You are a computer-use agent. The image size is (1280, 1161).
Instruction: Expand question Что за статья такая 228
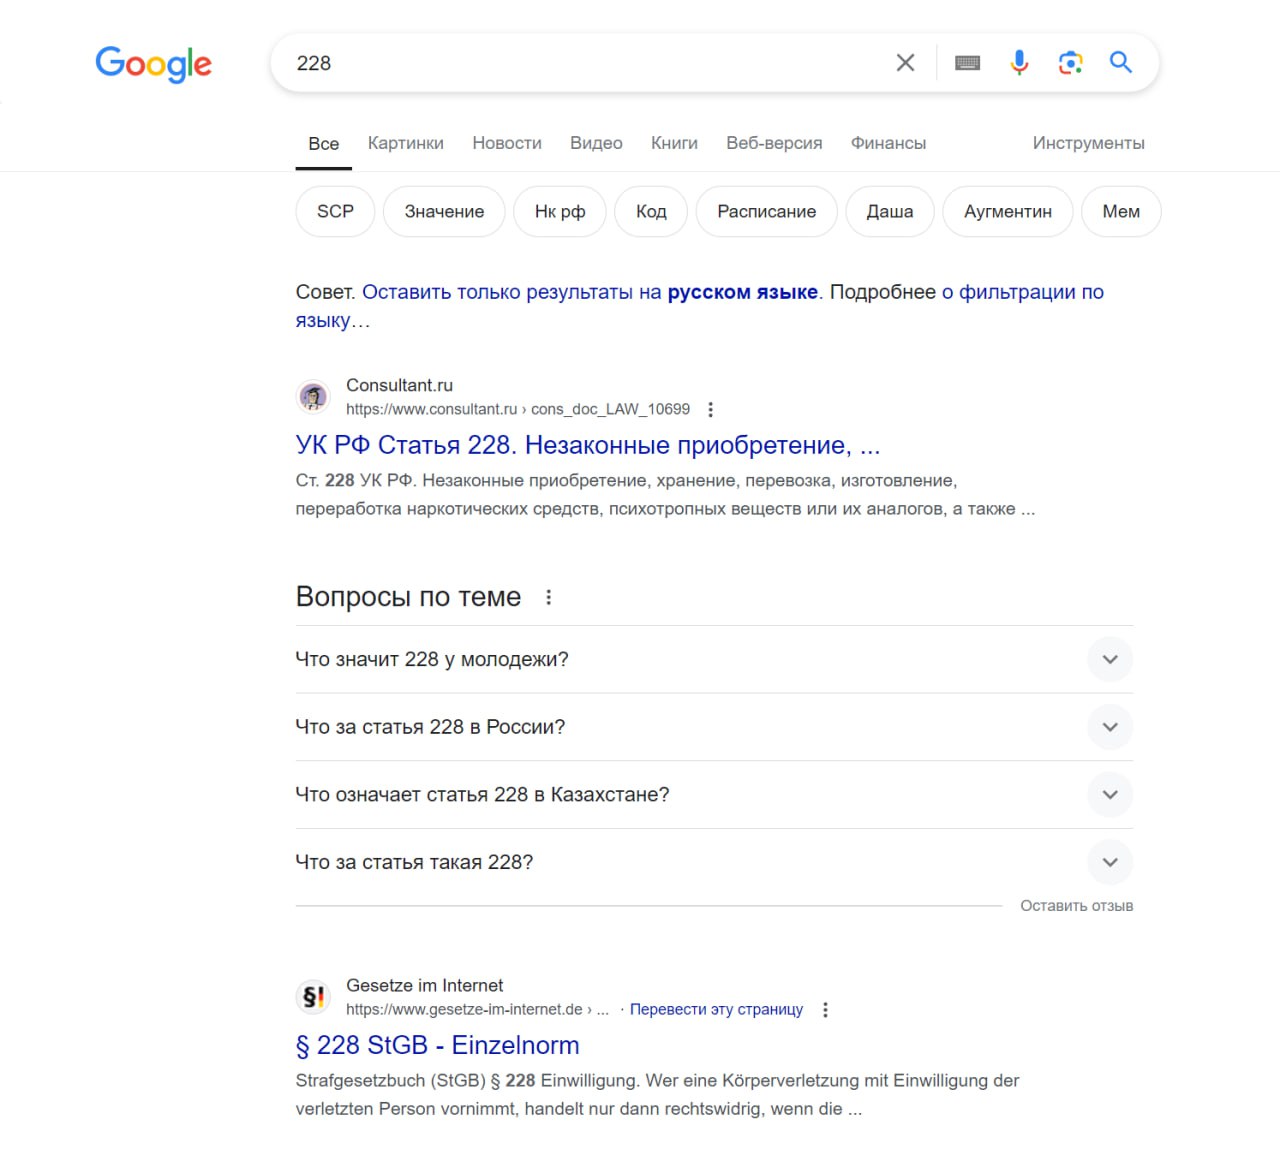[x=1109, y=862]
